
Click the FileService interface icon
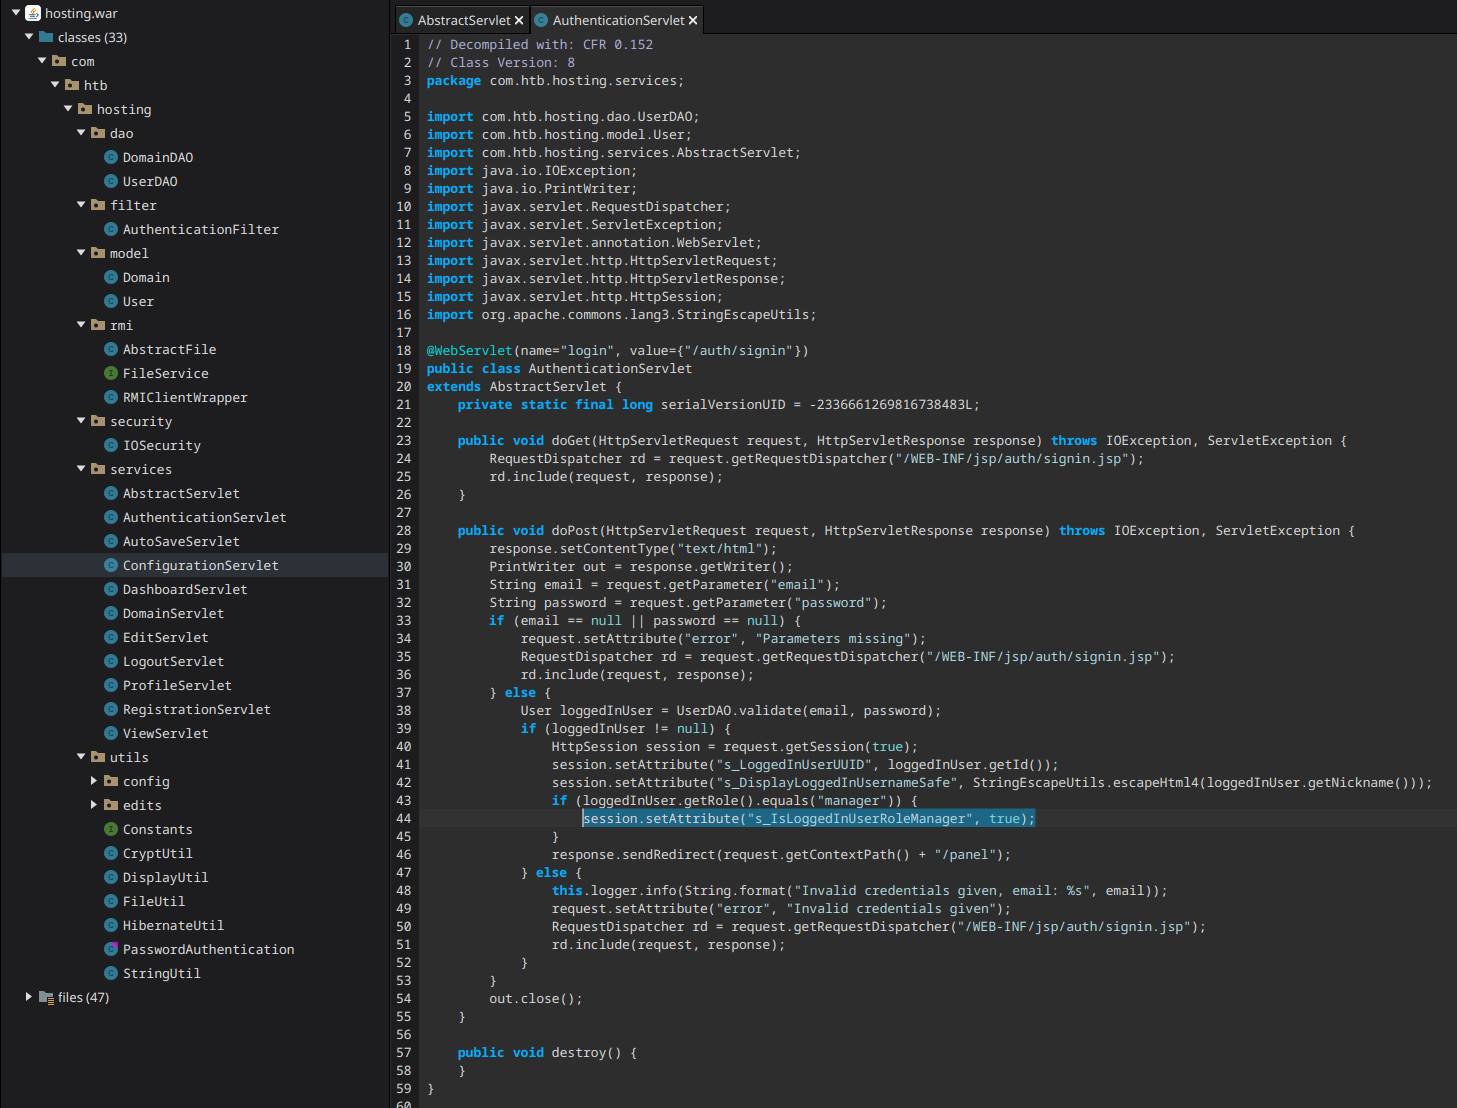[x=111, y=373]
